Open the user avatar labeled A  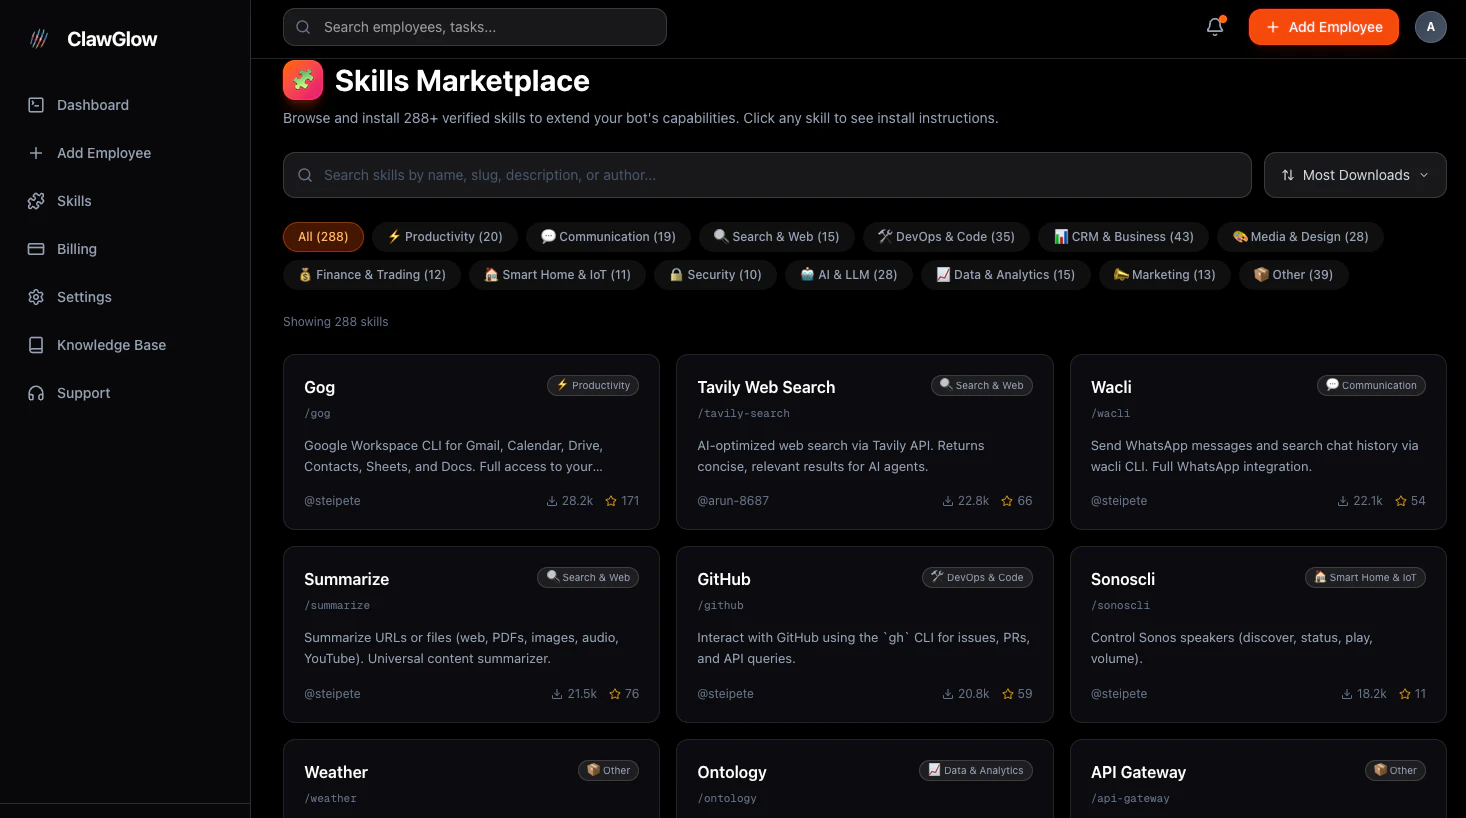(1431, 27)
